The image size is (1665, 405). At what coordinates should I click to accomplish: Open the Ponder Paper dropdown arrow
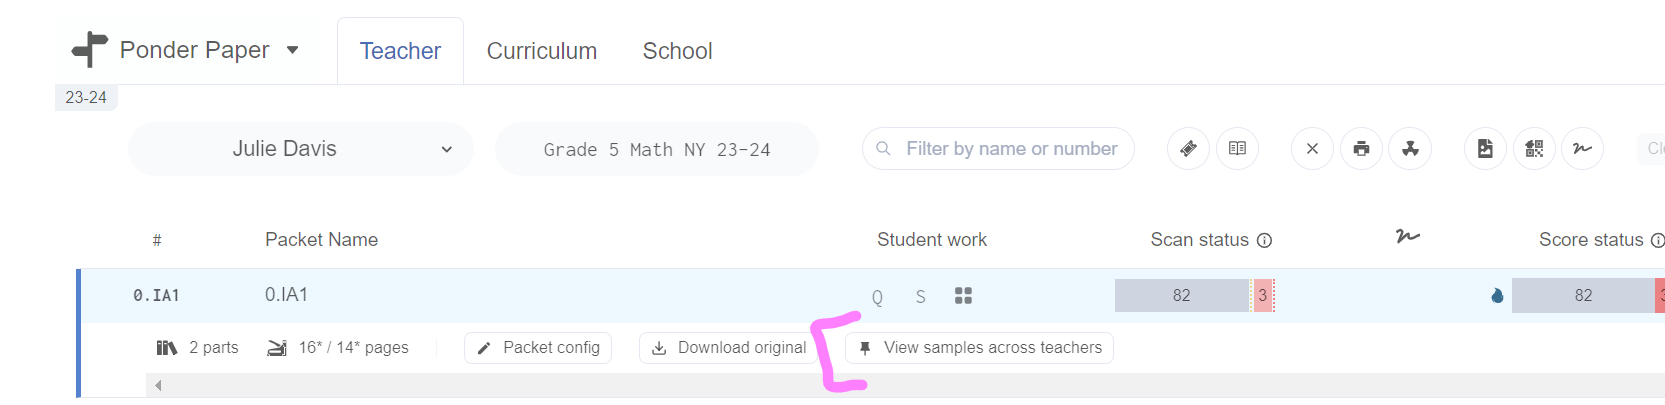pyautogui.click(x=293, y=50)
